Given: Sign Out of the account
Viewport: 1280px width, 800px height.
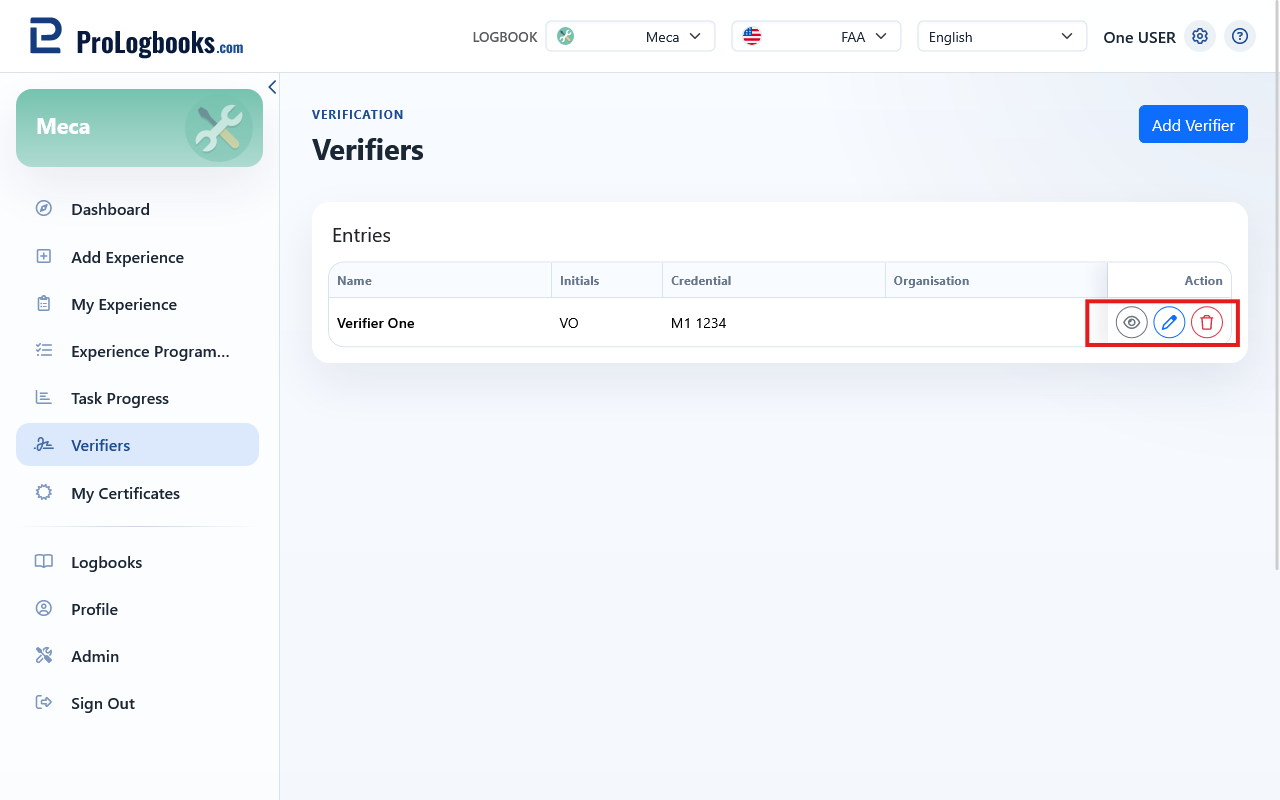Looking at the screenshot, I should tap(137, 703).
